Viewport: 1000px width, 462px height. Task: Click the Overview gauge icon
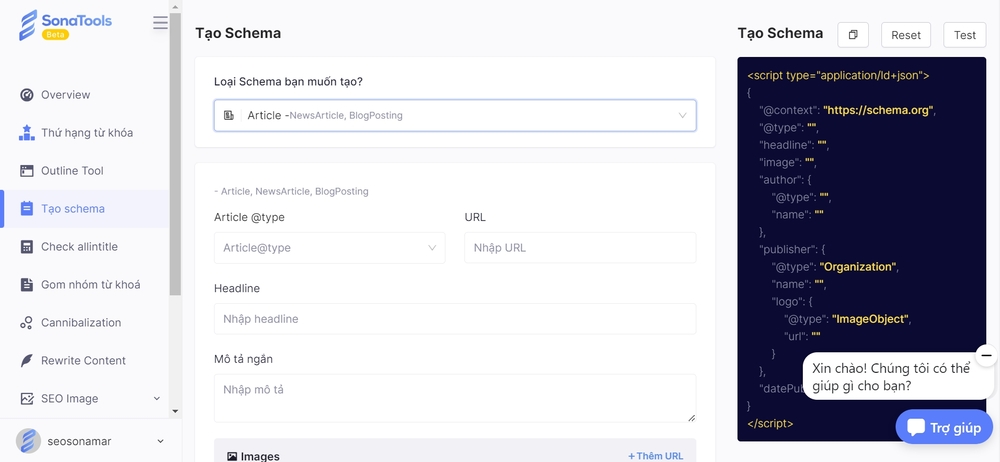coord(27,95)
